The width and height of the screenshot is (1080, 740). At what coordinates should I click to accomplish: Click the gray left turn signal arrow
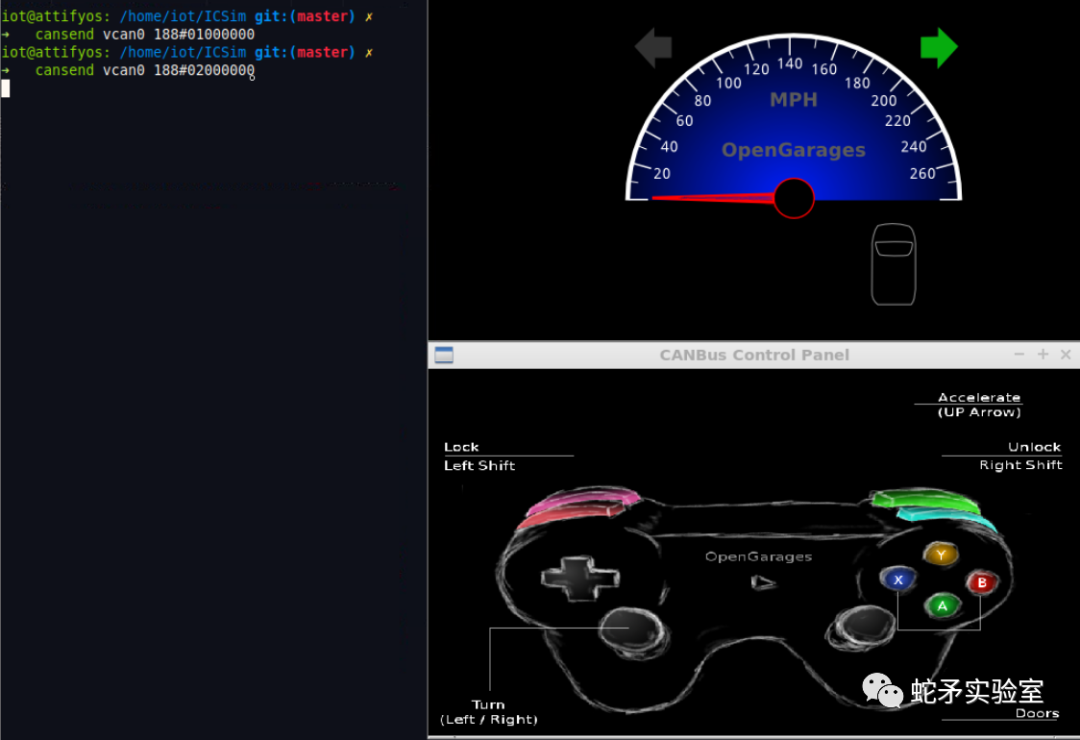coord(653,48)
